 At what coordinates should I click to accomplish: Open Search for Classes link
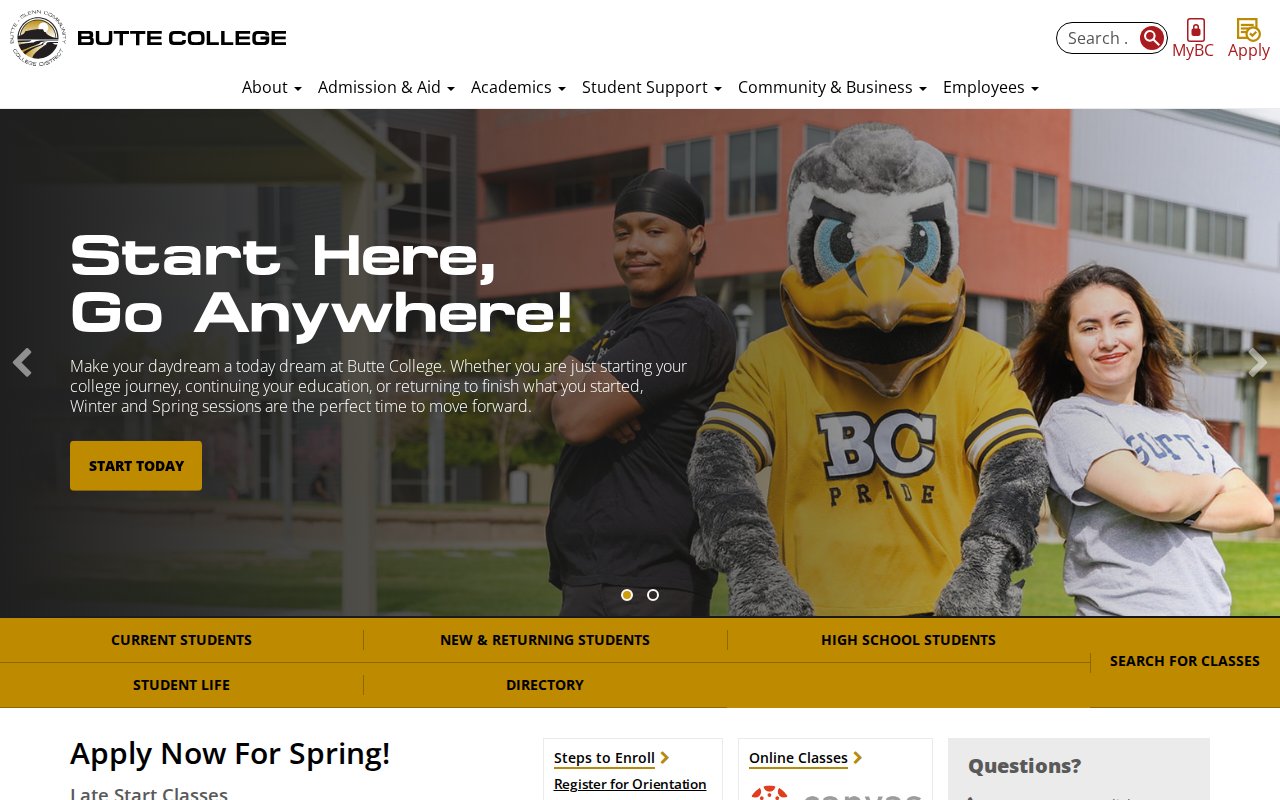(1184, 661)
